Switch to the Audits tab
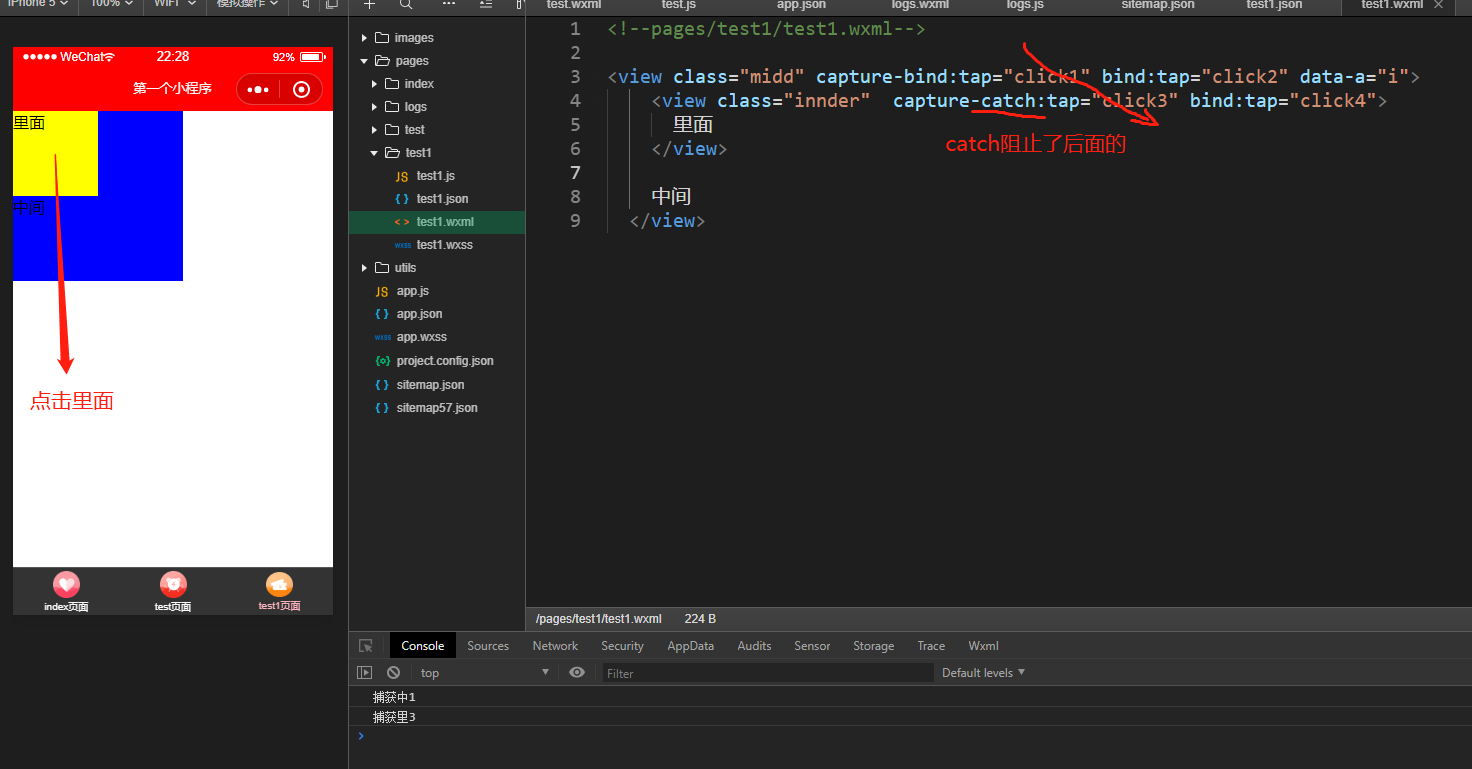This screenshot has width=1472, height=769. click(x=754, y=646)
